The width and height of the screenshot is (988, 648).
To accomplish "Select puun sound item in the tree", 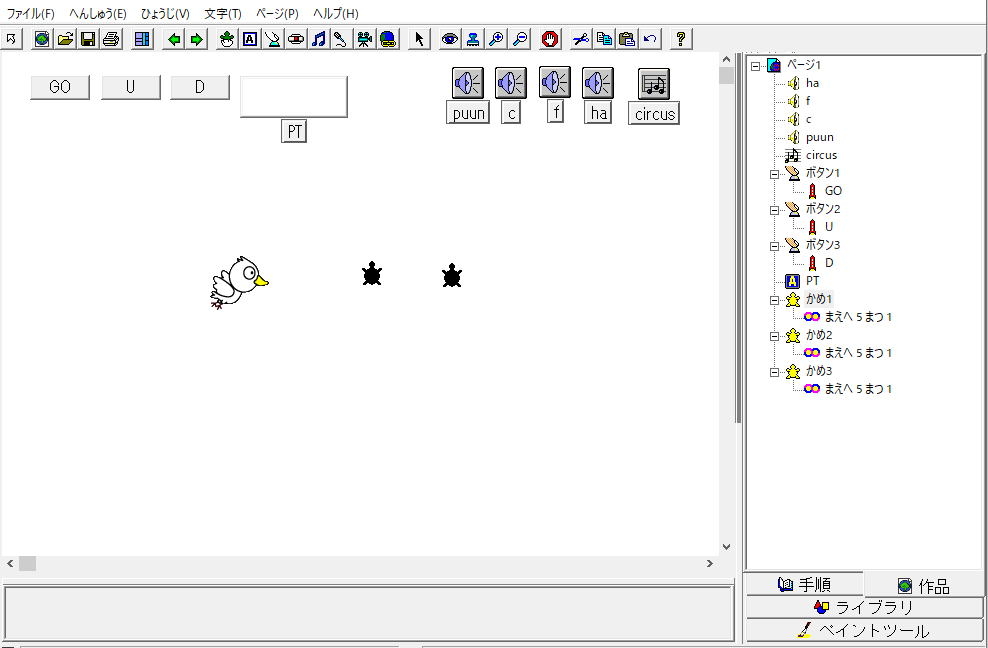I will click(x=819, y=137).
